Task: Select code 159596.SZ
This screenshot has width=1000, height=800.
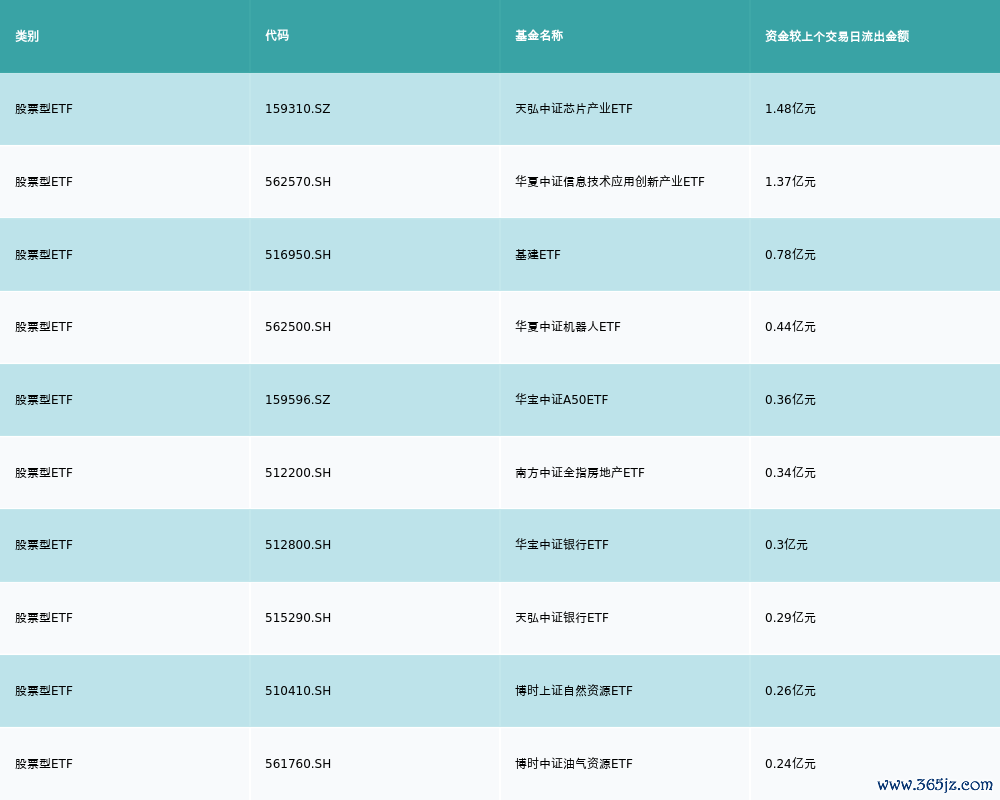Action: point(298,400)
